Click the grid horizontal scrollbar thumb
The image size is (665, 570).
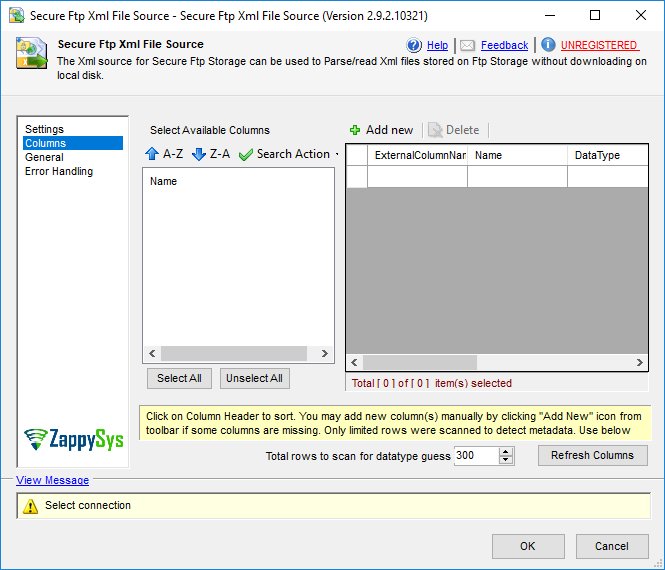pos(420,363)
